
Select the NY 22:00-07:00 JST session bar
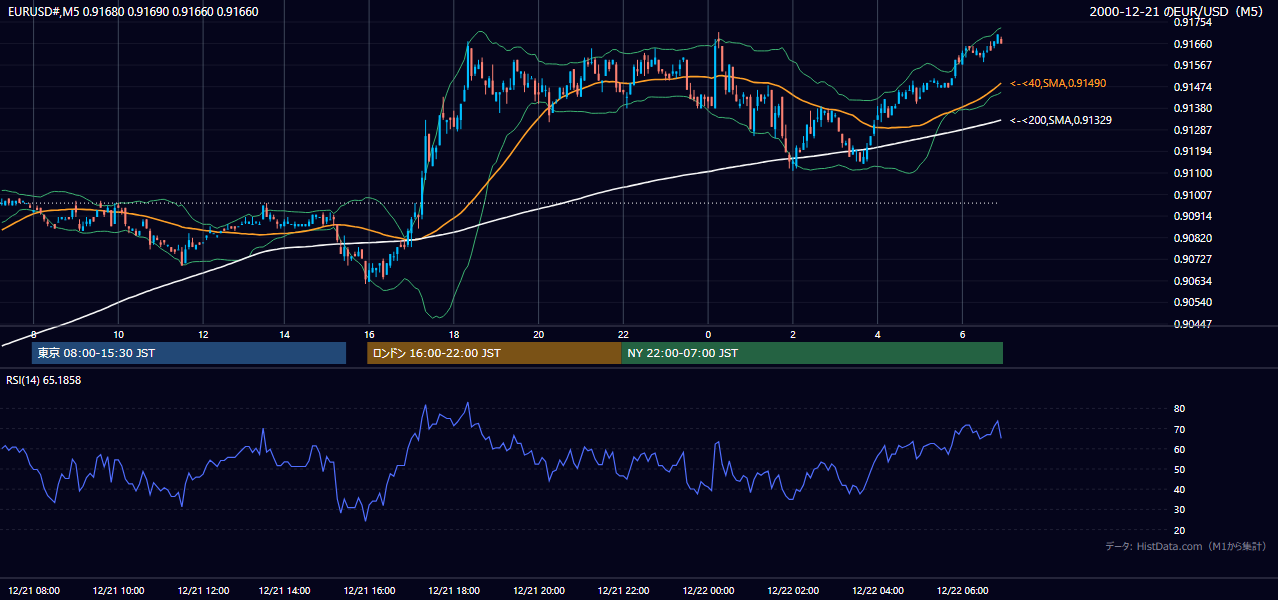click(x=812, y=353)
